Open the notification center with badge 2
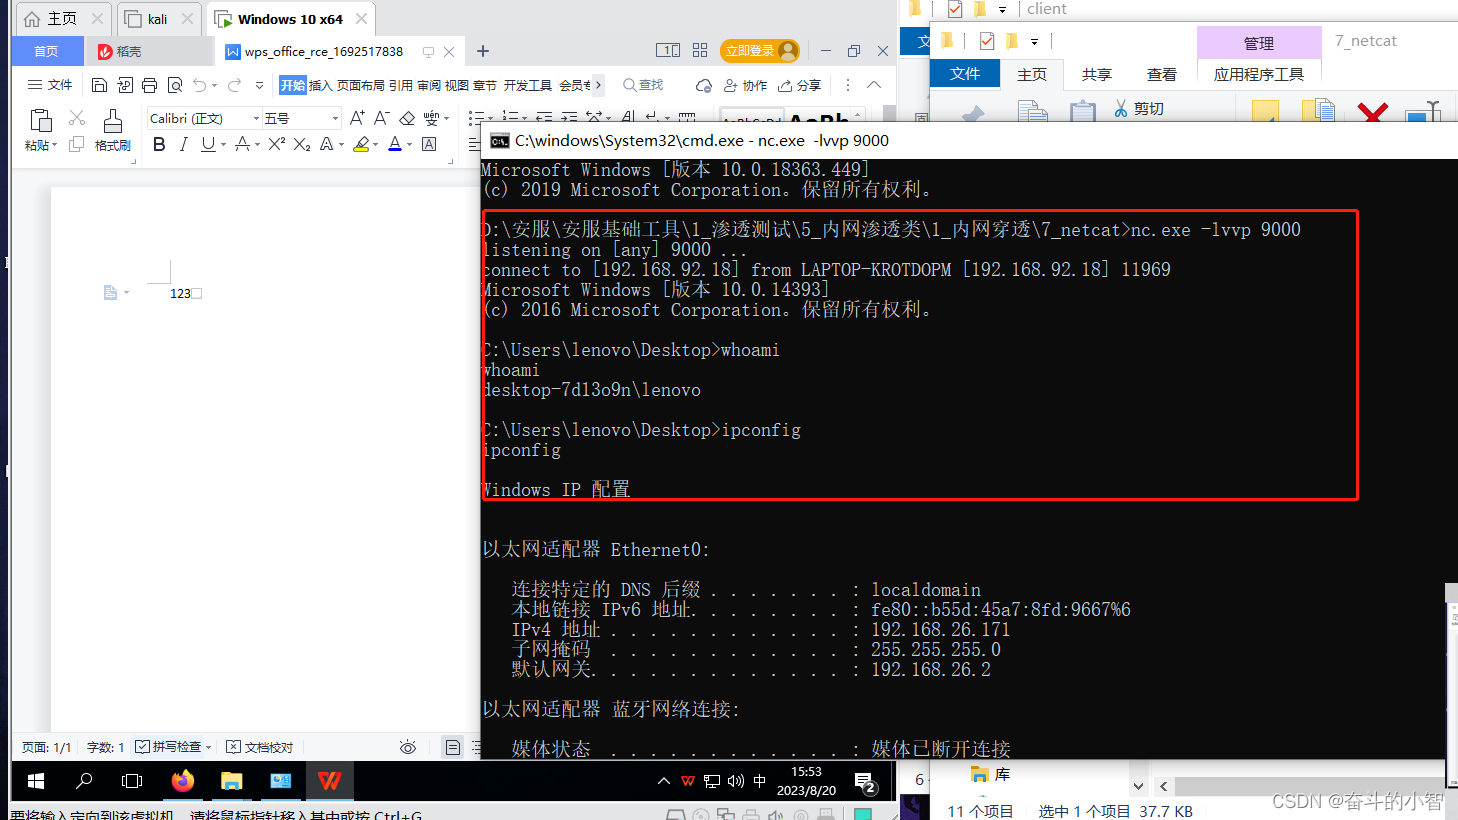This screenshot has height=820, width=1458. [x=865, y=781]
